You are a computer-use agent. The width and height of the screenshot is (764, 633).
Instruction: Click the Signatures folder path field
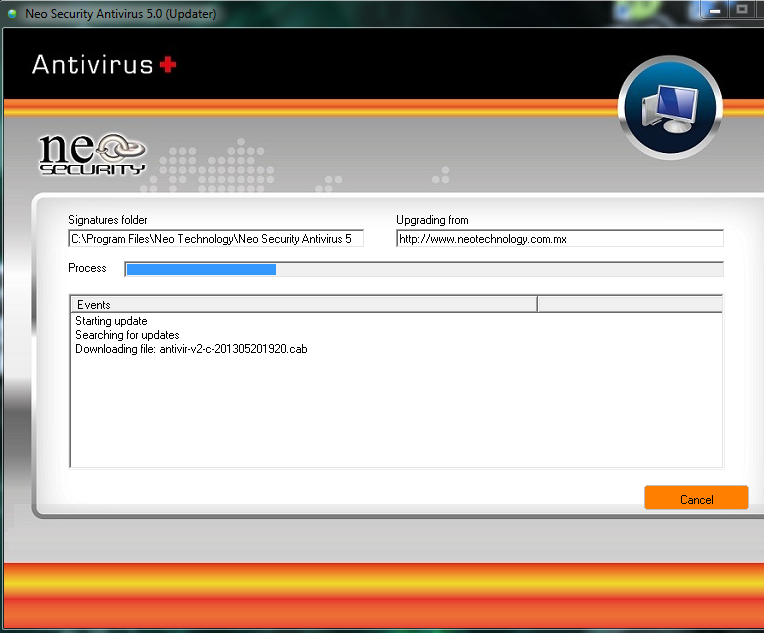coord(216,239)
